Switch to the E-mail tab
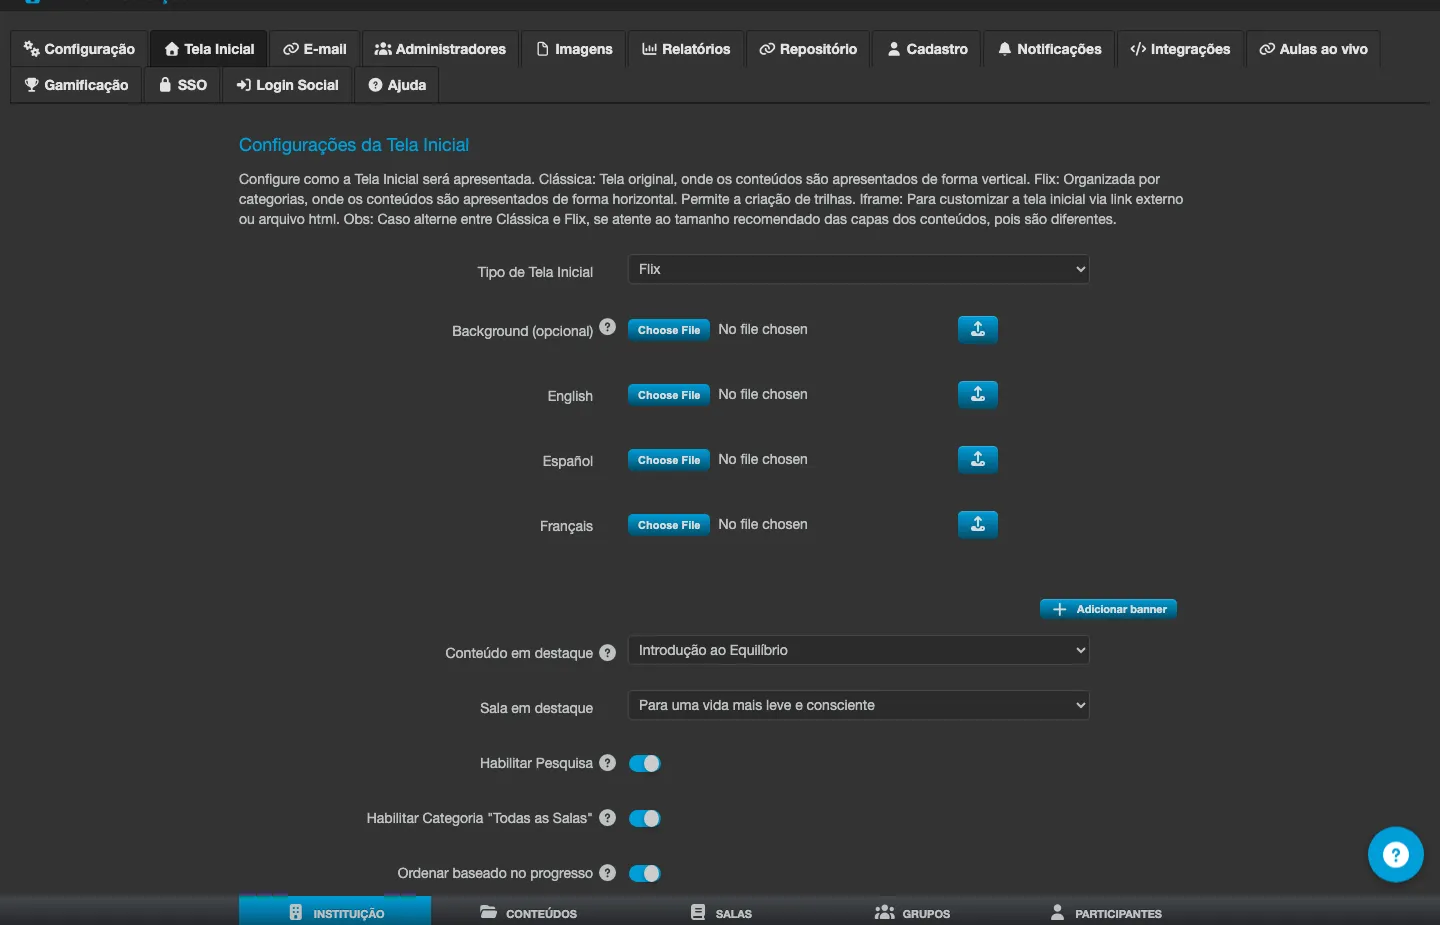Image resolution: width=1440 pixels, height=925 pixels. (315, 49)
